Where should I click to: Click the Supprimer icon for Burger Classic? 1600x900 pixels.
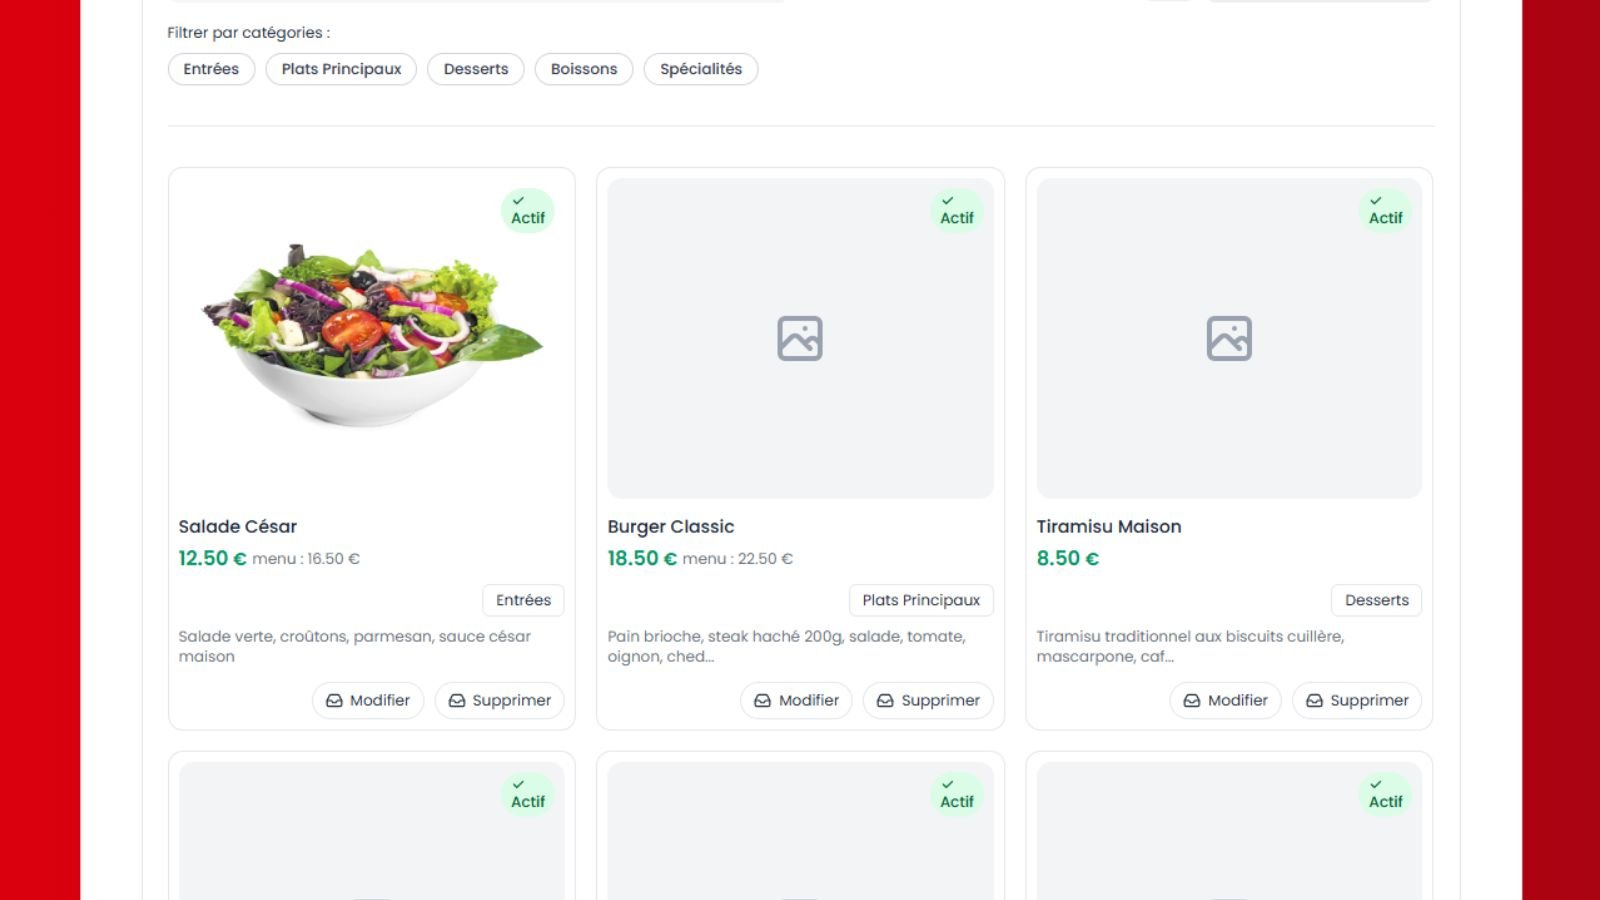pyautogui.click(x=885, y=701)
